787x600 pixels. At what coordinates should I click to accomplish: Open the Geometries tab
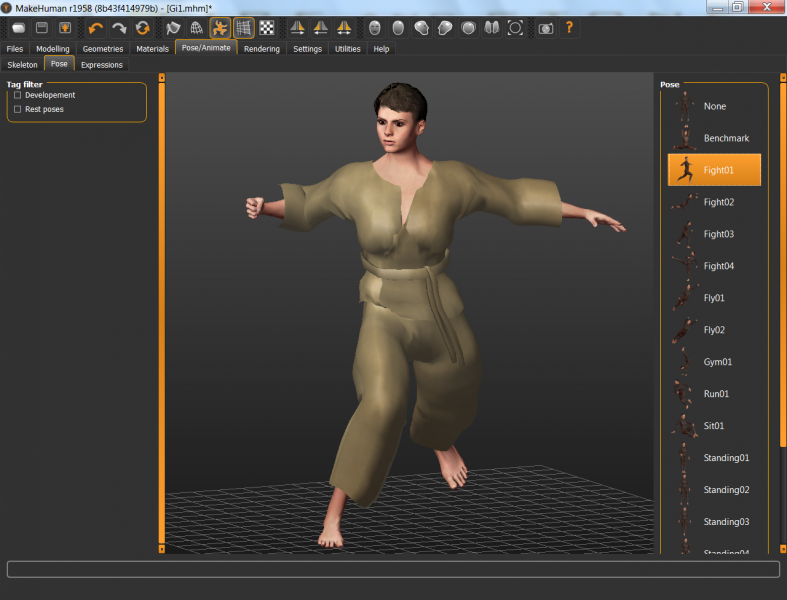(x=103, y=49)
